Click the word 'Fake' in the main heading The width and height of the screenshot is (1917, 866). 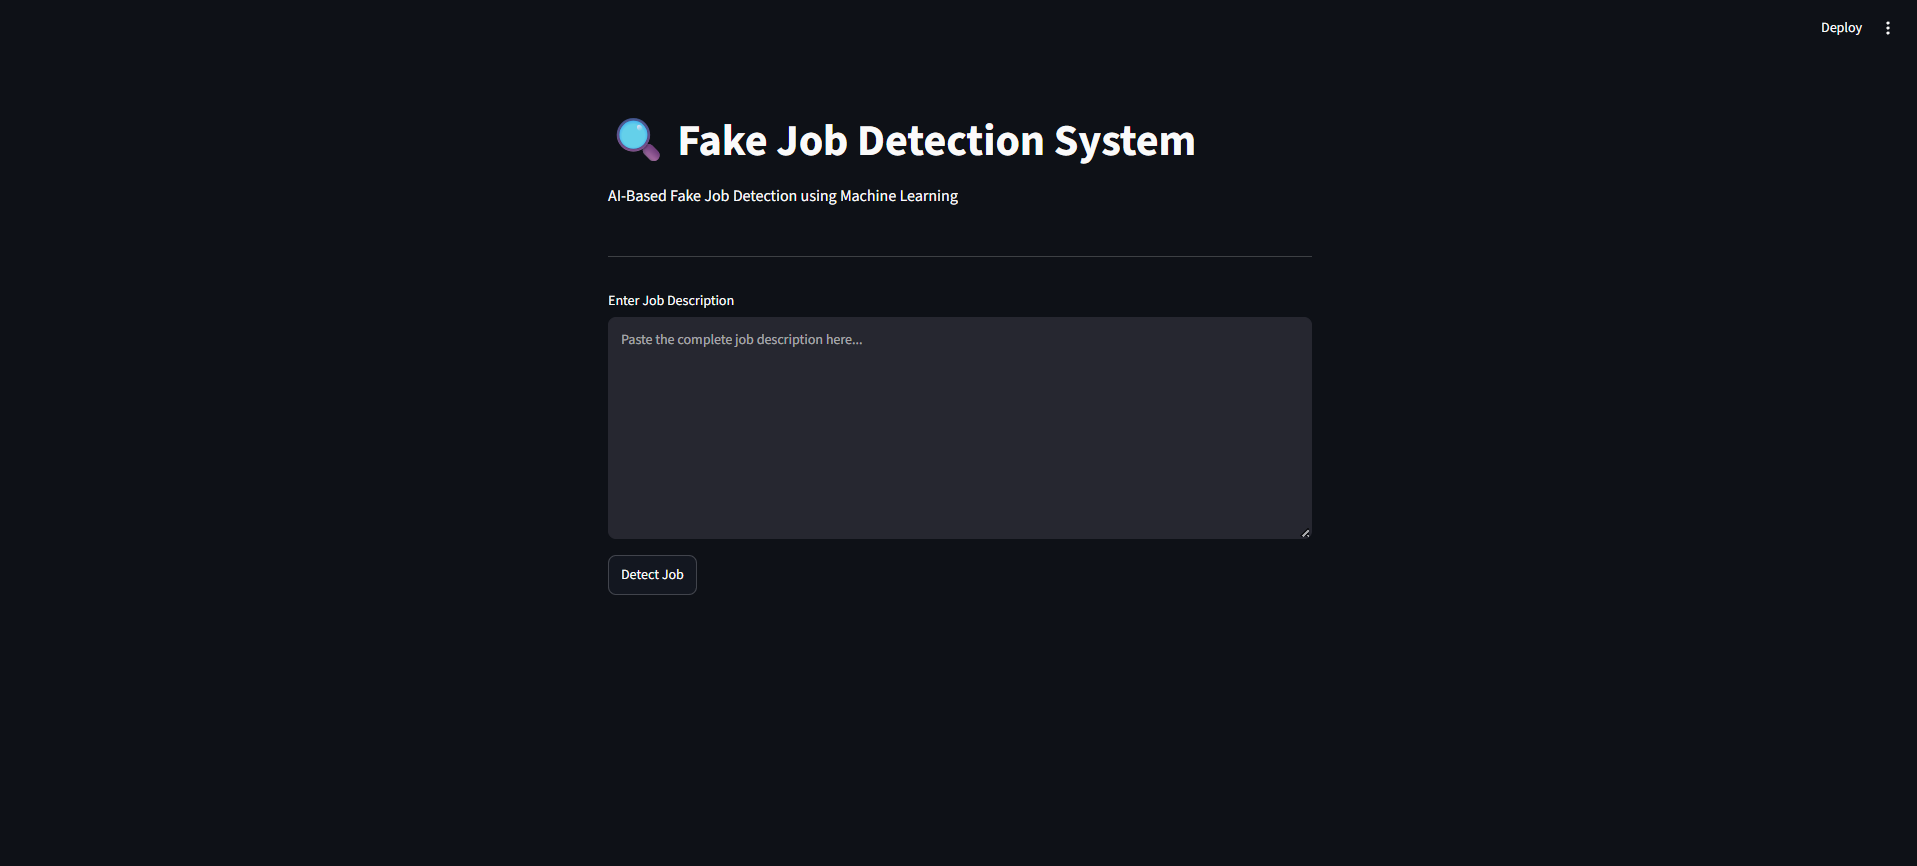722,141
